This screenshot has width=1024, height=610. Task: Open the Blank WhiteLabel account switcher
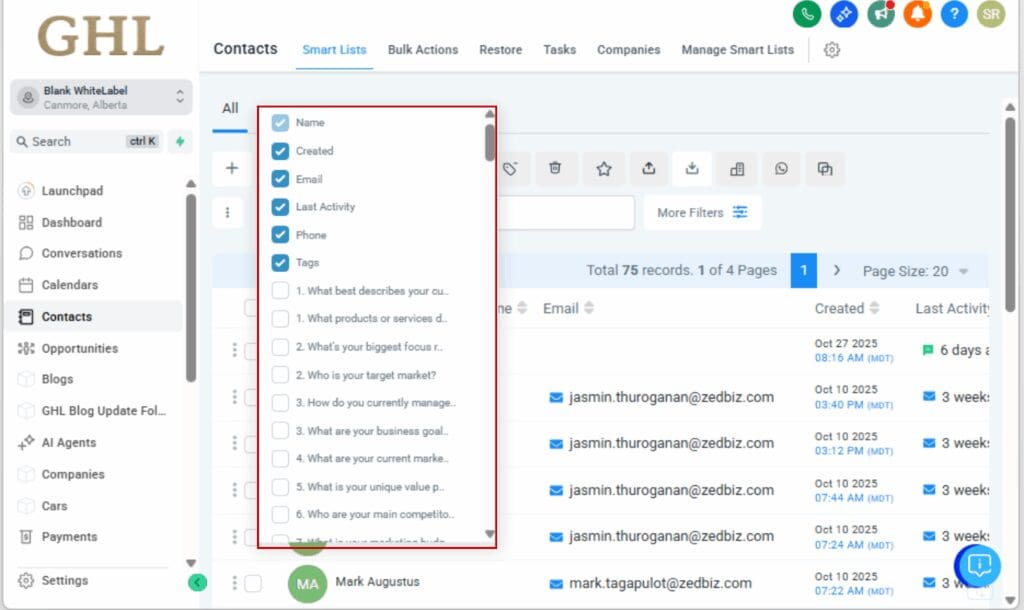tap(100, 96)
